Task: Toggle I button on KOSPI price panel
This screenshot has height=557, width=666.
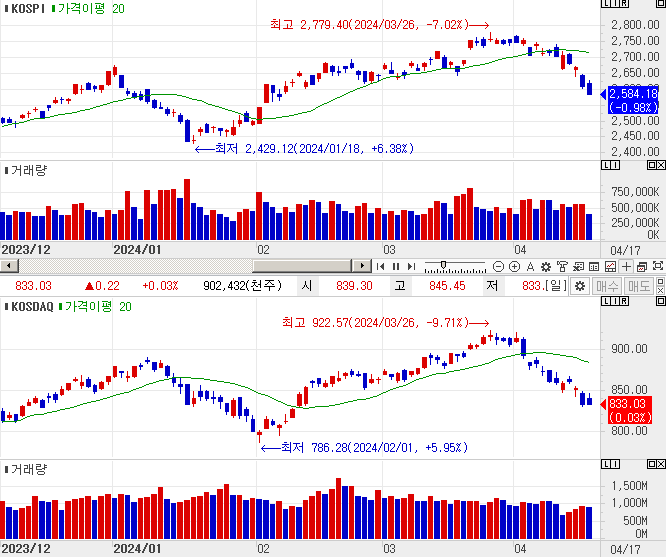Action: click(615, 3)
